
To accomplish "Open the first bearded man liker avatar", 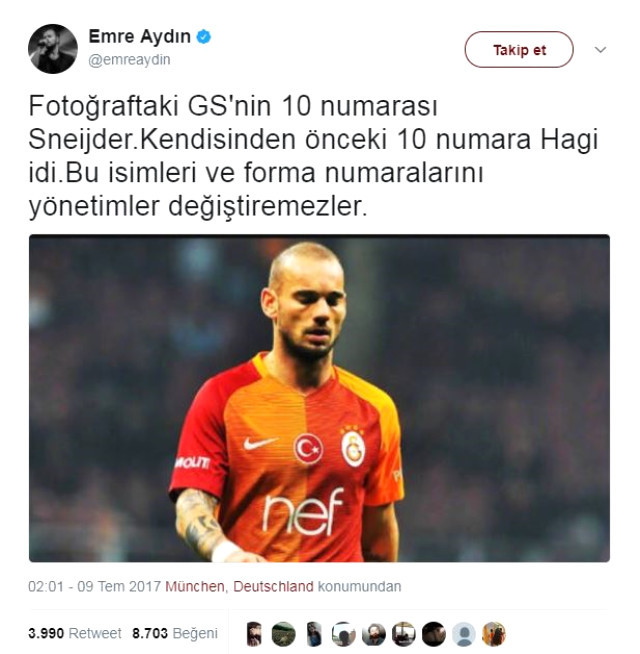I will [254, 634].
